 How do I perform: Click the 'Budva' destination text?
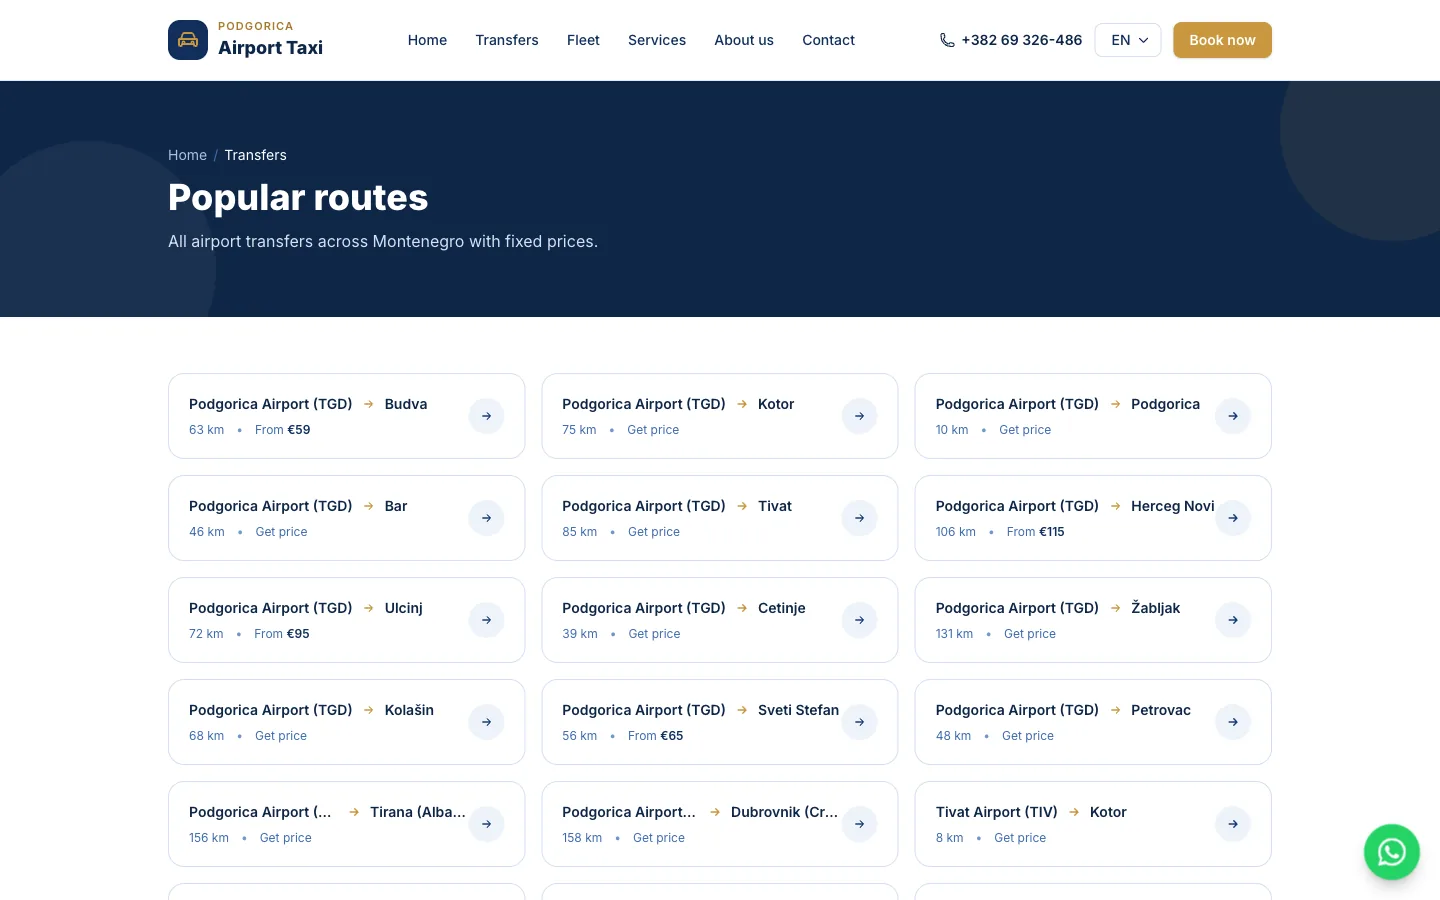tap(406, 404)
